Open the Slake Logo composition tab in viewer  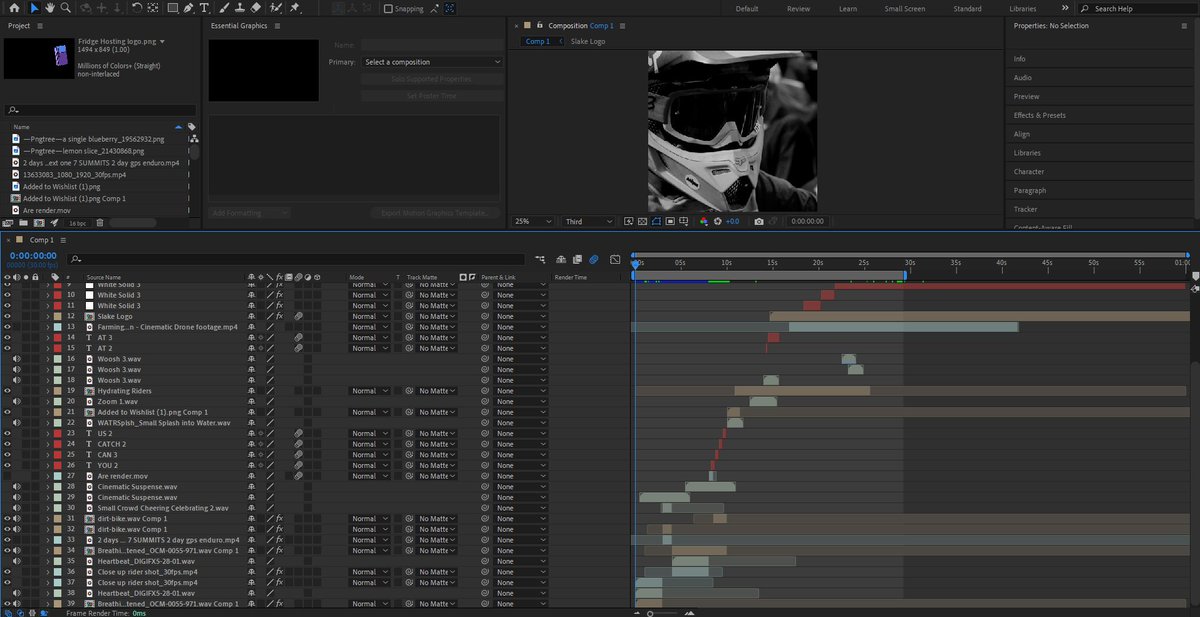[x=588, y=42]
